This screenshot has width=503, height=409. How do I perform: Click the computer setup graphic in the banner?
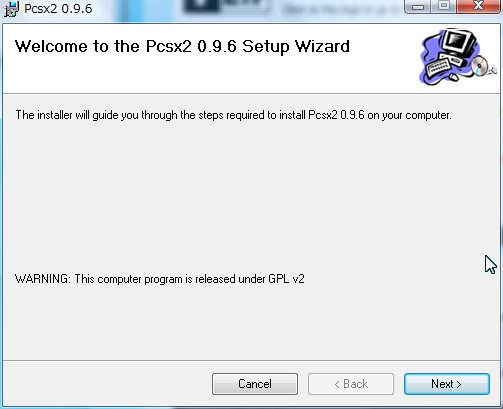coord(458,57)
